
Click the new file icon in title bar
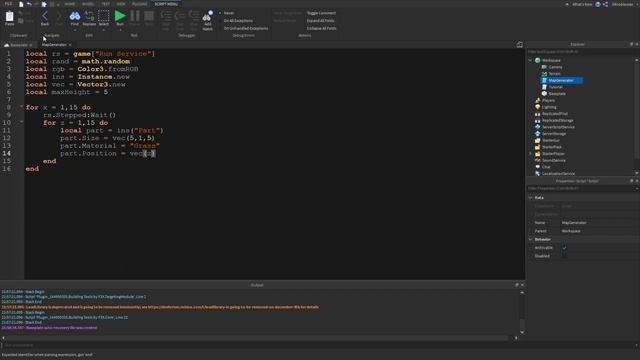(21, 4)
